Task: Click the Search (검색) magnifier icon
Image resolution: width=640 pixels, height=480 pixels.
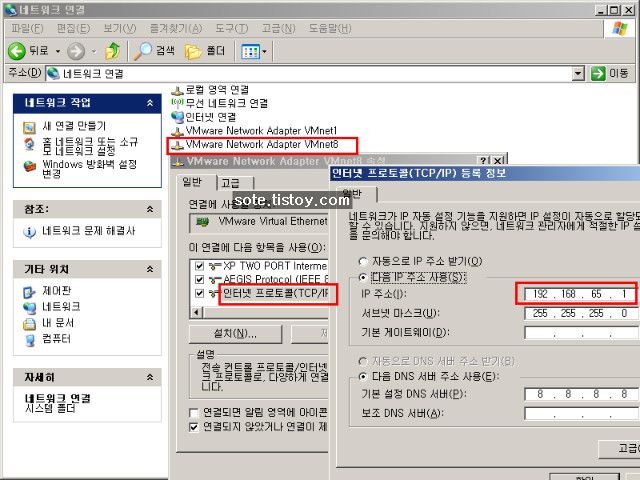Action: (142, 51)
